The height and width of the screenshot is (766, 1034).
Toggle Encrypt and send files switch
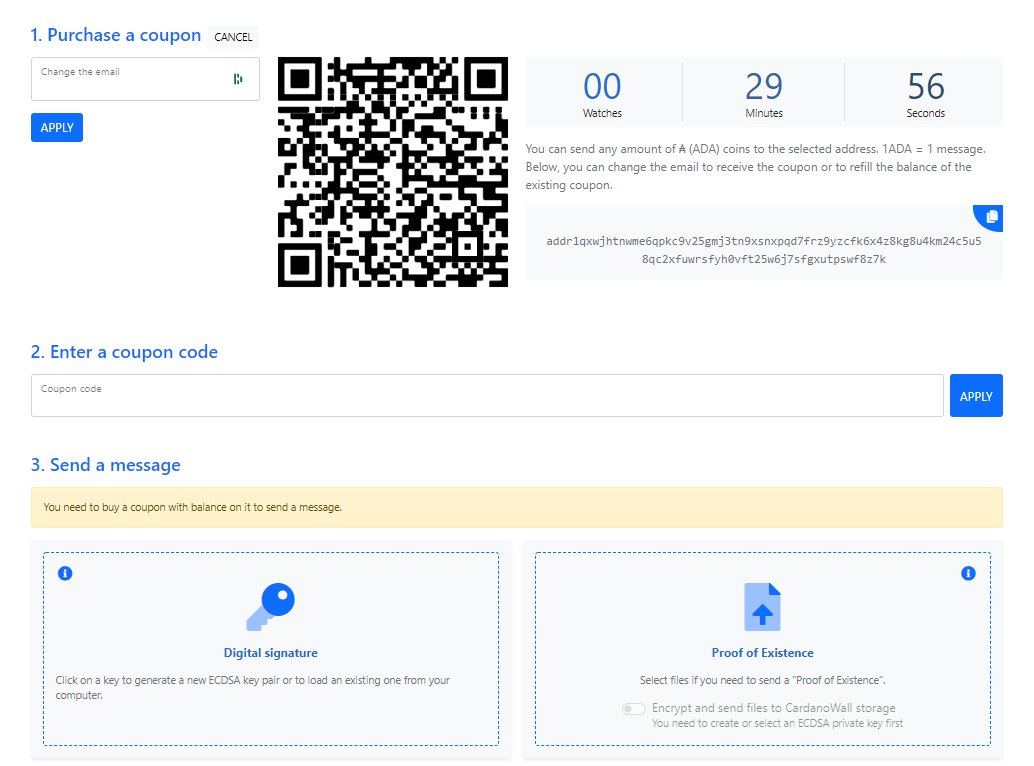pos(634,709)
